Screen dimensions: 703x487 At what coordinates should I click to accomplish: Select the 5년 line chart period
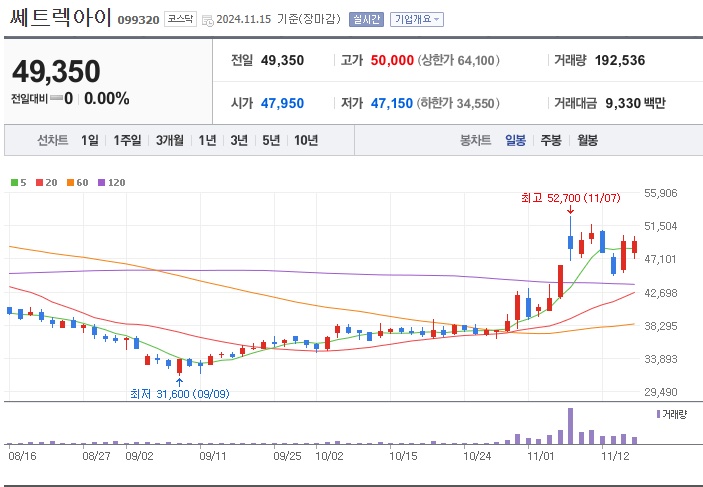click(x=271, y=140)
